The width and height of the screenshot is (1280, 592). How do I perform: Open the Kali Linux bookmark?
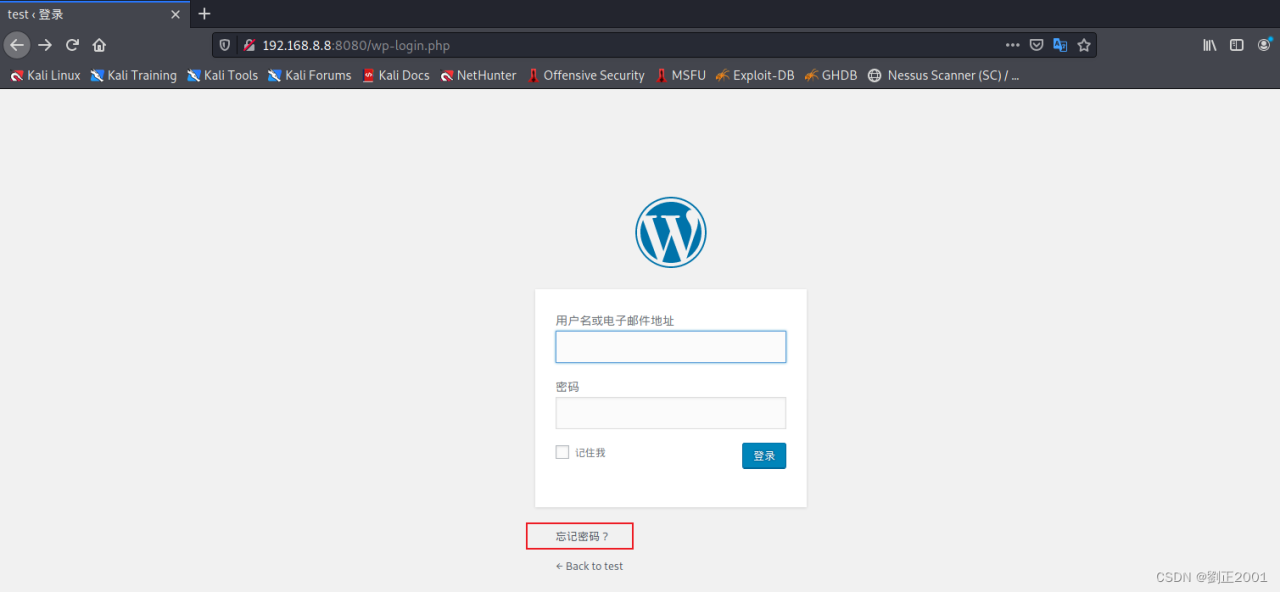click(45, 75)
